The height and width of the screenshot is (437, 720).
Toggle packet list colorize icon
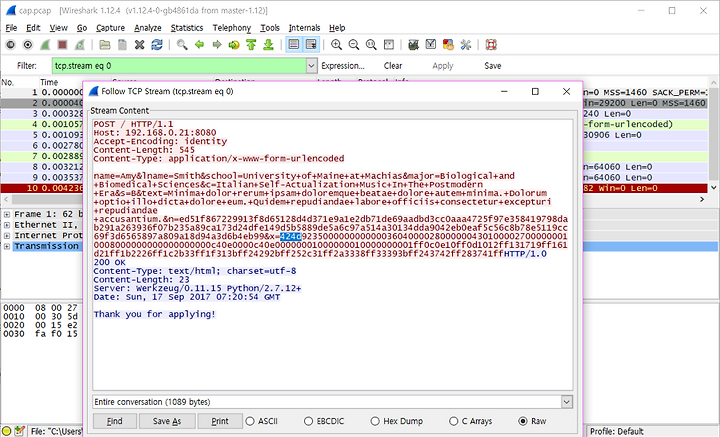[294, 45]
